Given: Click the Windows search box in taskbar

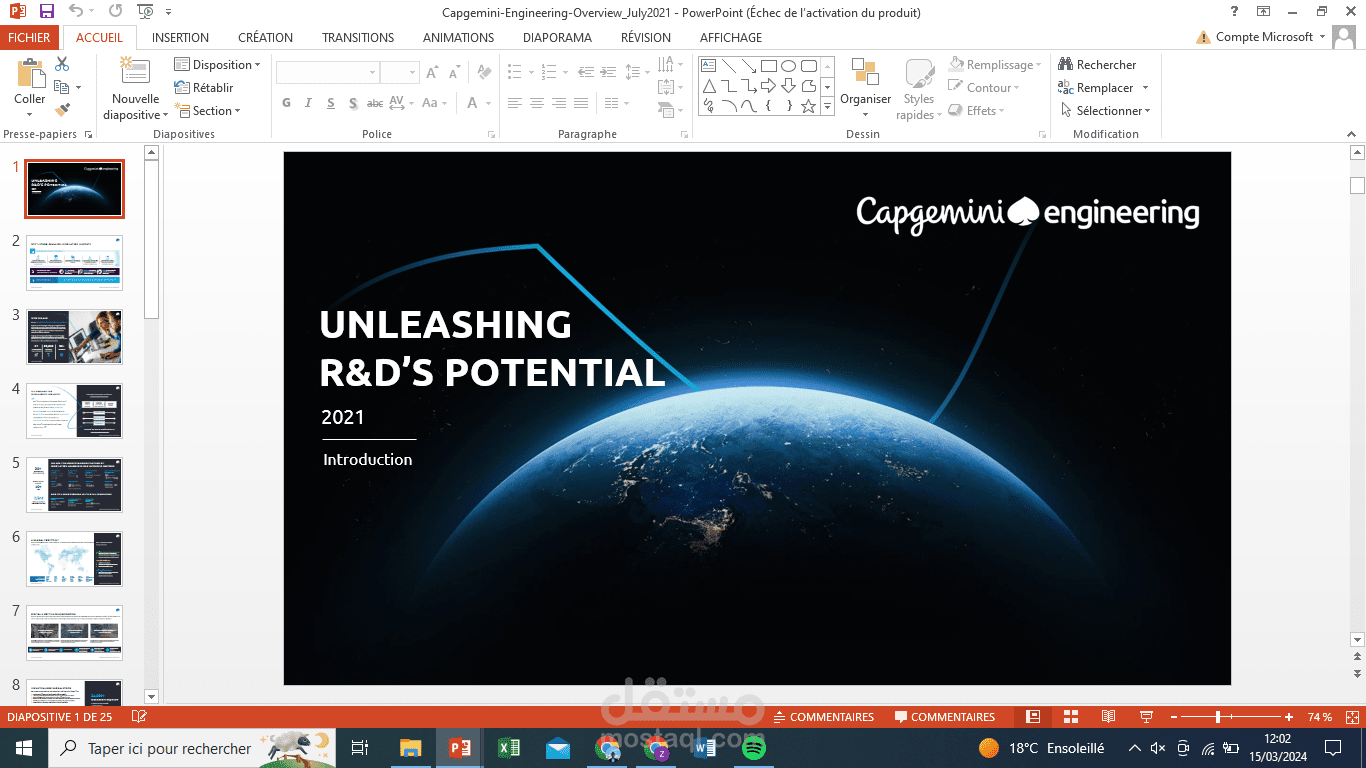Looking at the screenshot, I should coord(193,748).
